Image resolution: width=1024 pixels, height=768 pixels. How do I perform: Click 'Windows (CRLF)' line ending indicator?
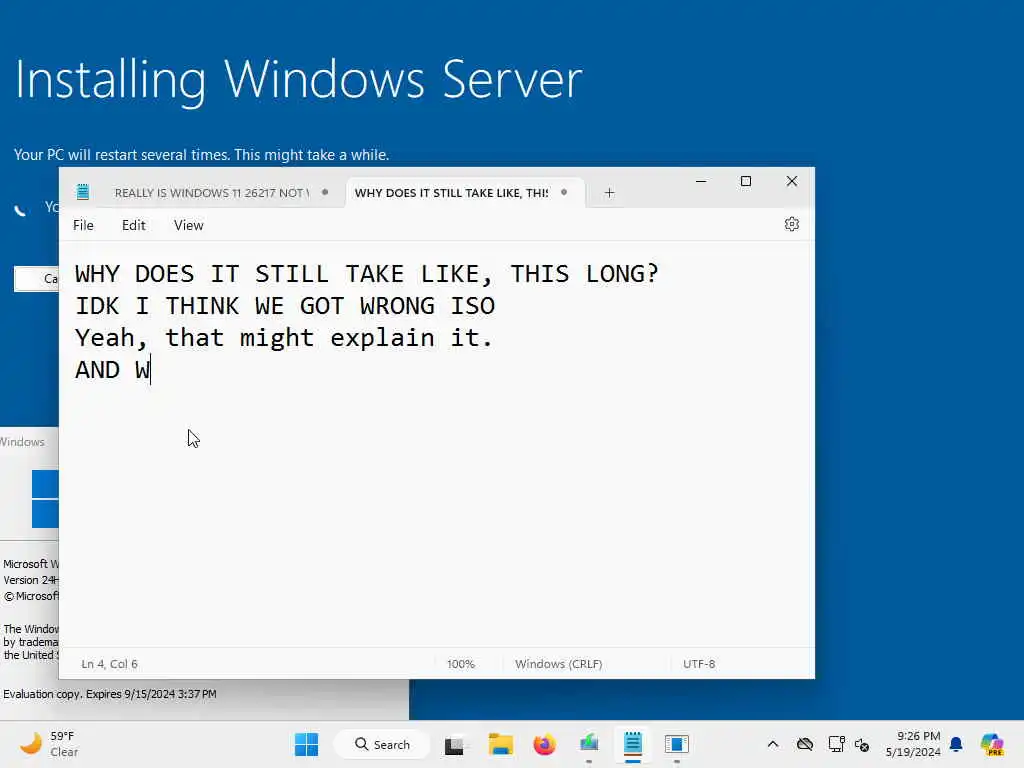pos(558,664)
